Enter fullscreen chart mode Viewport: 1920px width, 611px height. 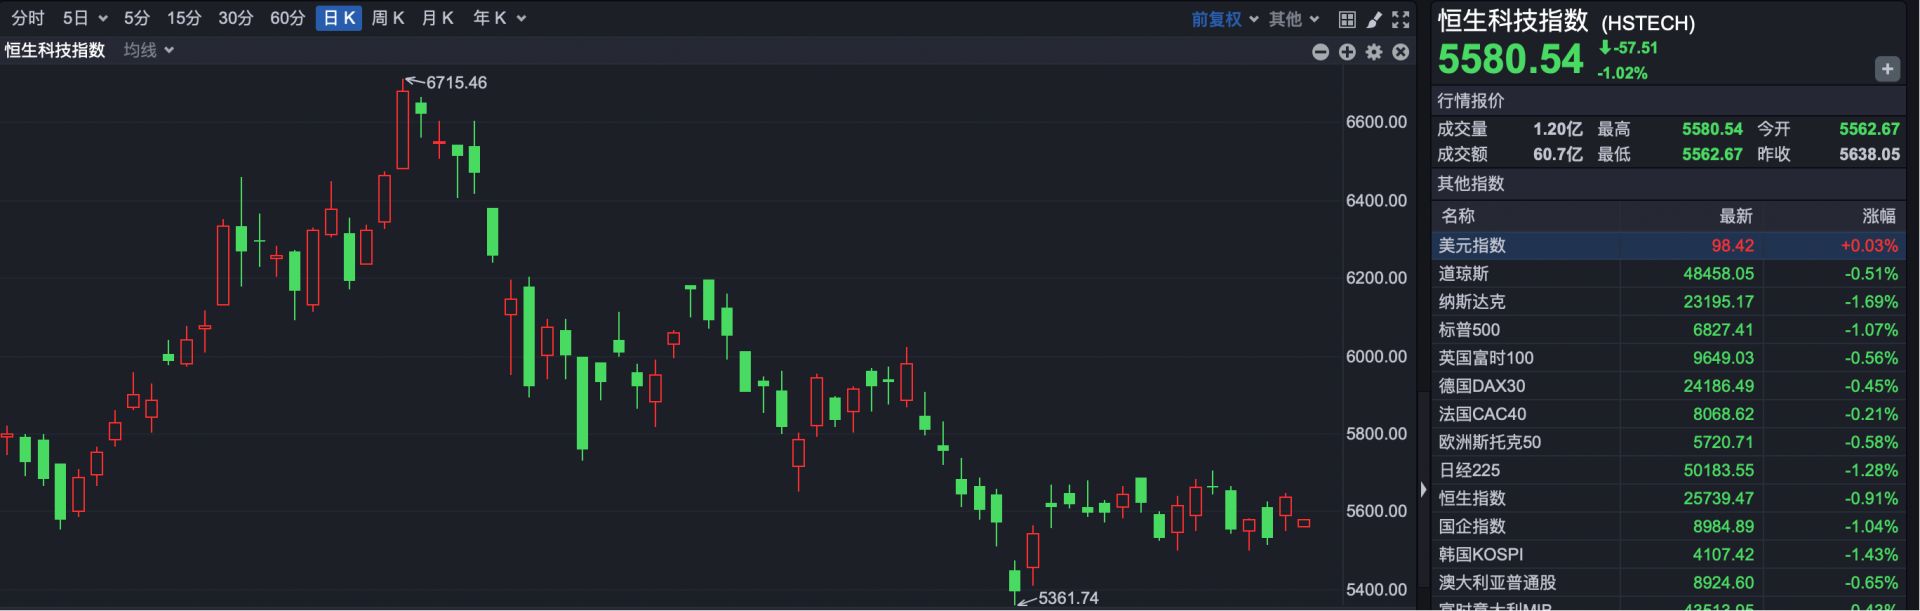(x=1401, y=19)
